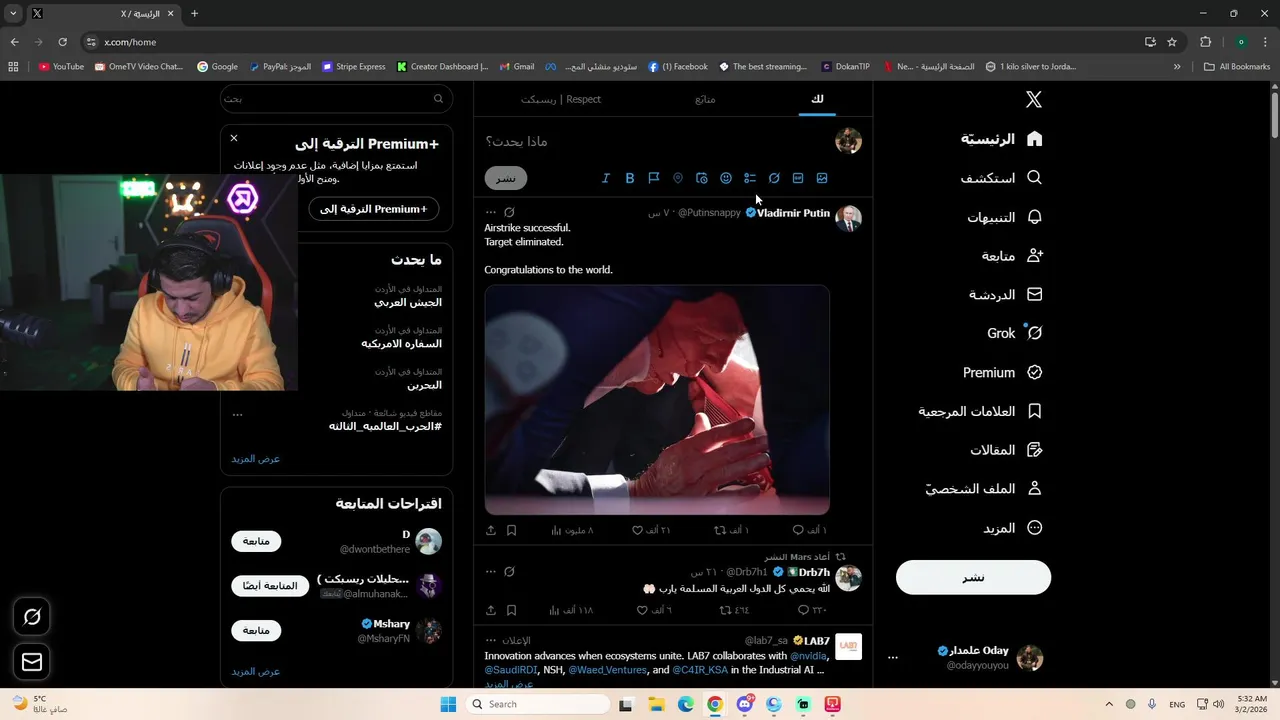Open التنبيهات notifications in the sidebar
The width and height of the screenshot is (1280, 720).
(1005, 217)
